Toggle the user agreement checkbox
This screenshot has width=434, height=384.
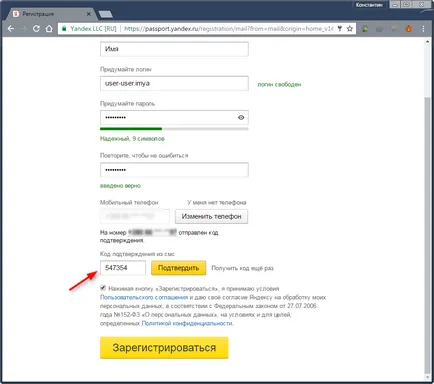[103, 288]
